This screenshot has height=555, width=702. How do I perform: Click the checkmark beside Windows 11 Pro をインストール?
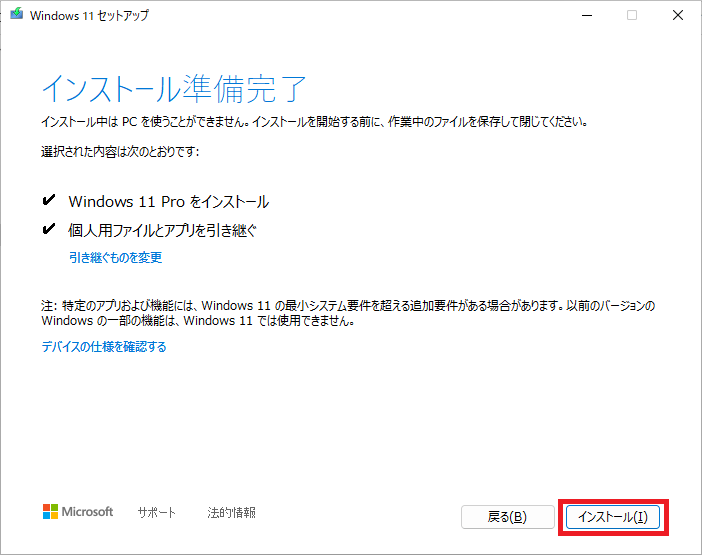point(48,200)
